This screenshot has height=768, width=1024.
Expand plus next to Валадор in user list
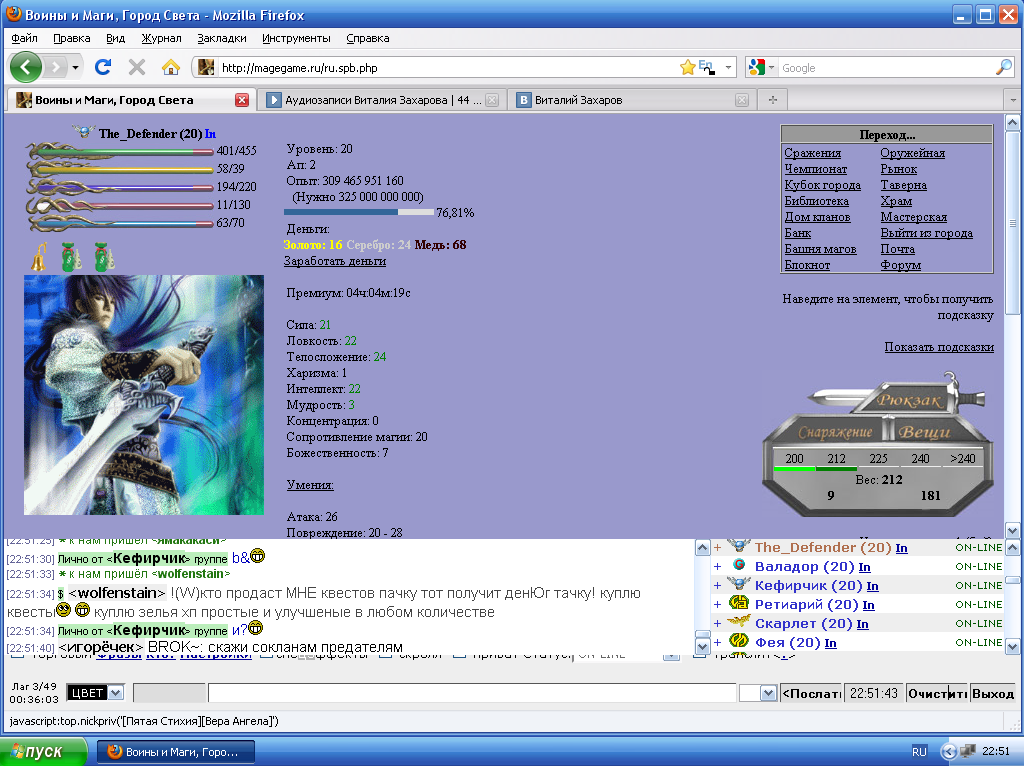click(x=717, y=567)
